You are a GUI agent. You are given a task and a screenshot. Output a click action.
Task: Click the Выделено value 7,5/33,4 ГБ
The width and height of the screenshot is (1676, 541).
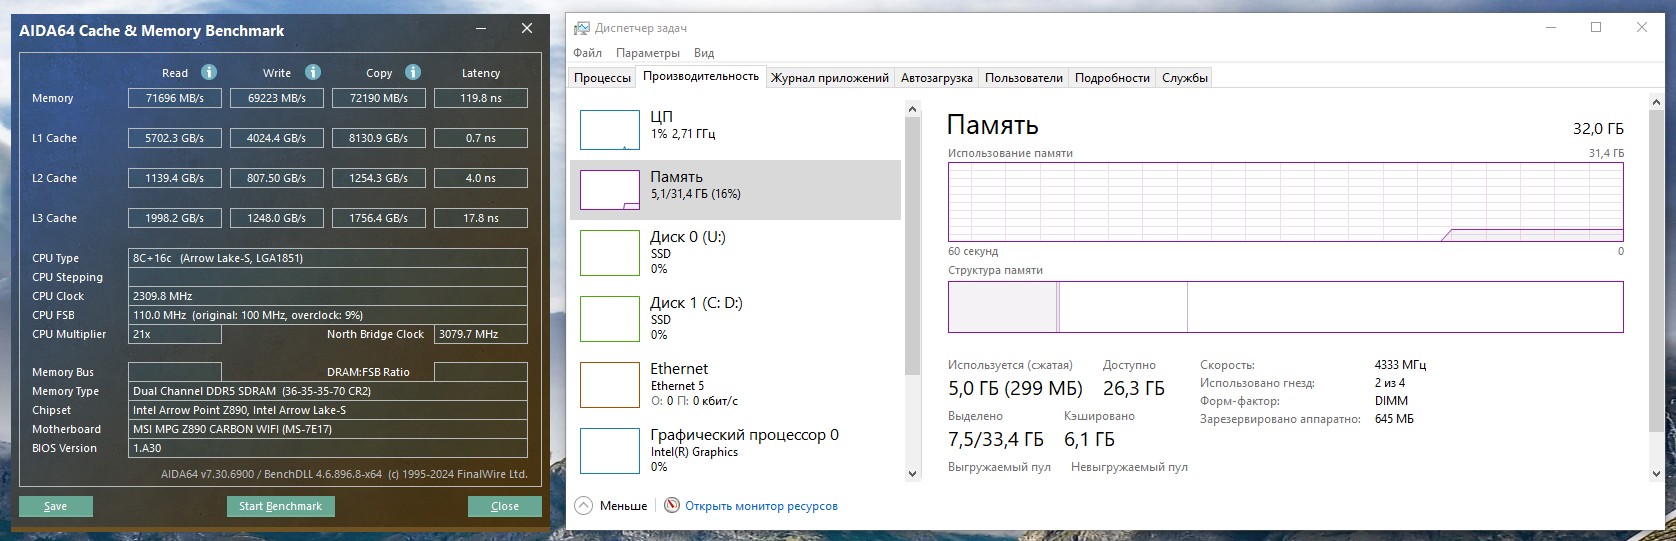click(x=995, y=439)
